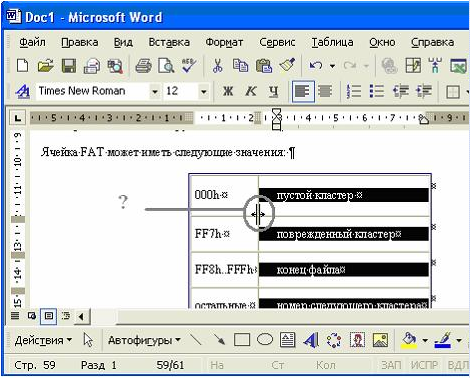Toggle left text alignment
This screenshot has width=470, height=378.
click(x=303, y=91)
